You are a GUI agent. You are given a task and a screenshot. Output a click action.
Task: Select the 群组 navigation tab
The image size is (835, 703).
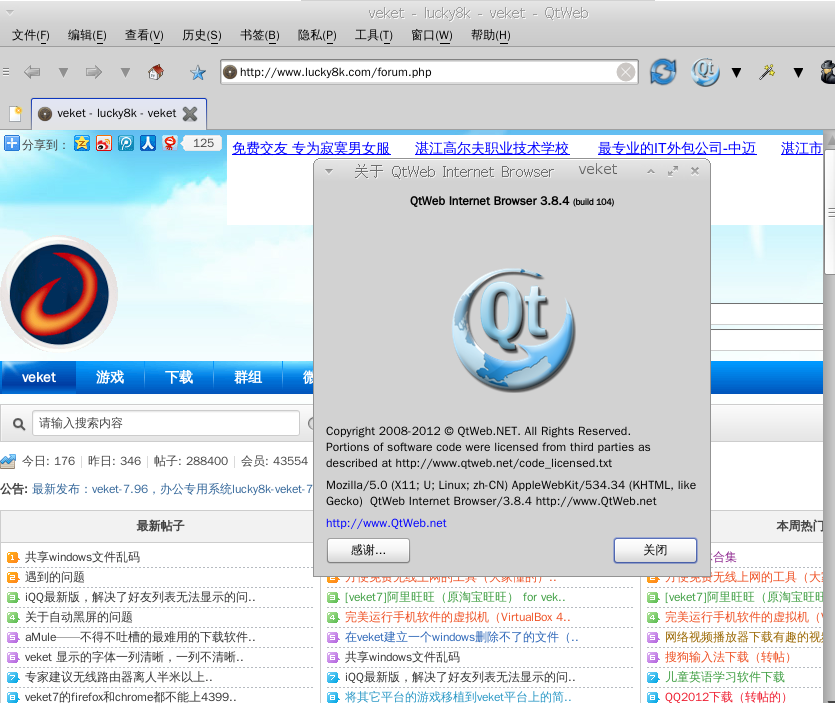pyautogui.click(x=248, y=377)
